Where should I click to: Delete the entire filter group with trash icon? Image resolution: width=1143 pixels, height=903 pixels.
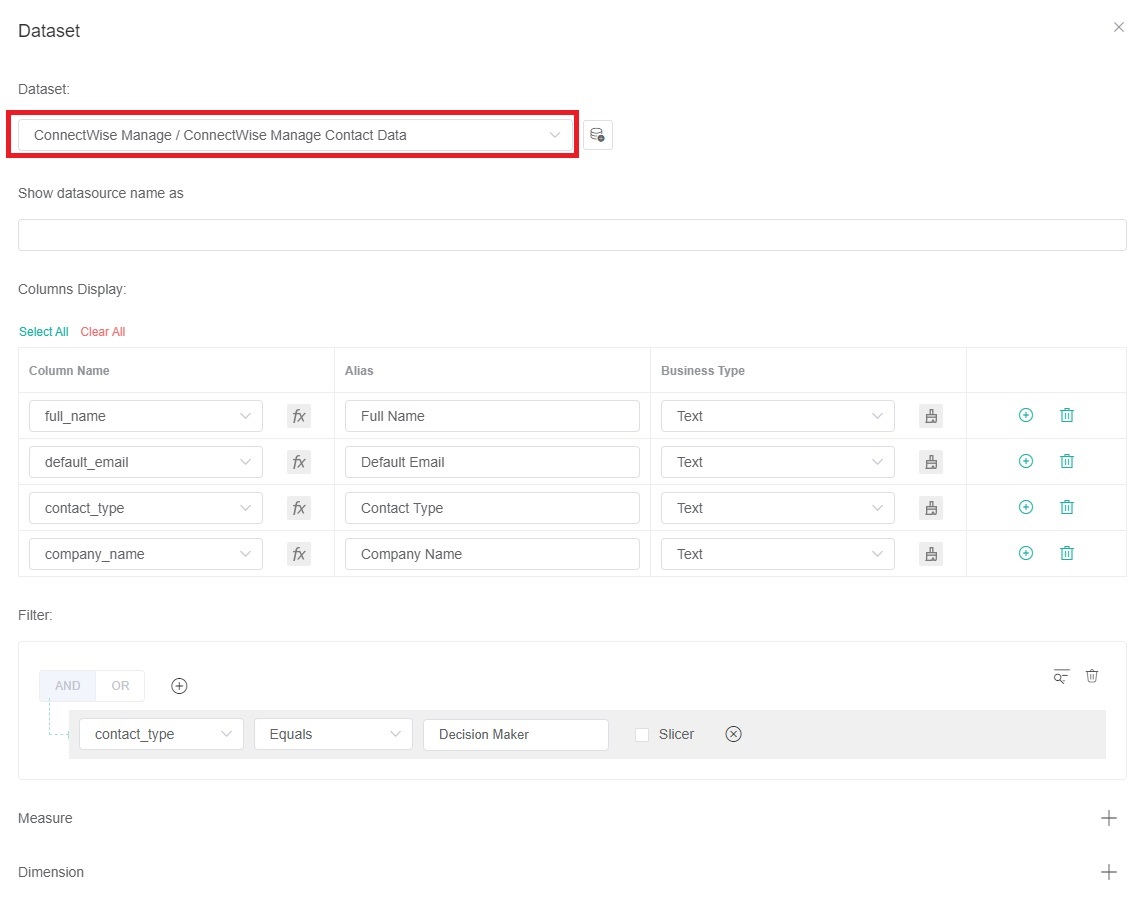coord(1092,676)
